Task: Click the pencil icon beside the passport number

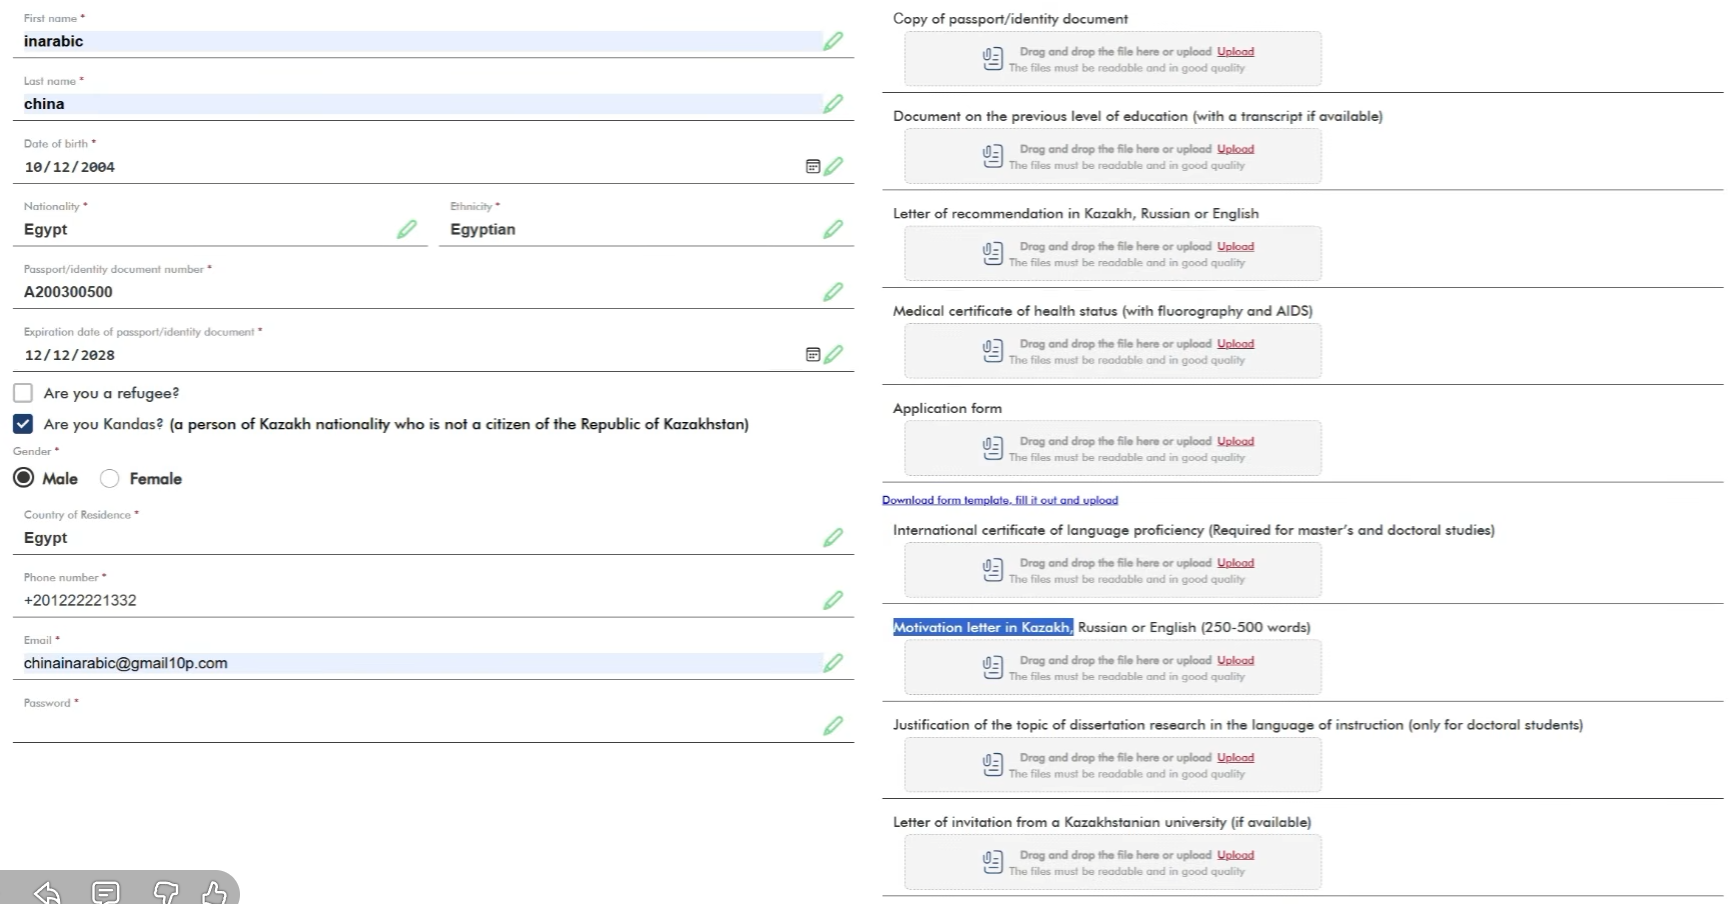Action: 833,292
